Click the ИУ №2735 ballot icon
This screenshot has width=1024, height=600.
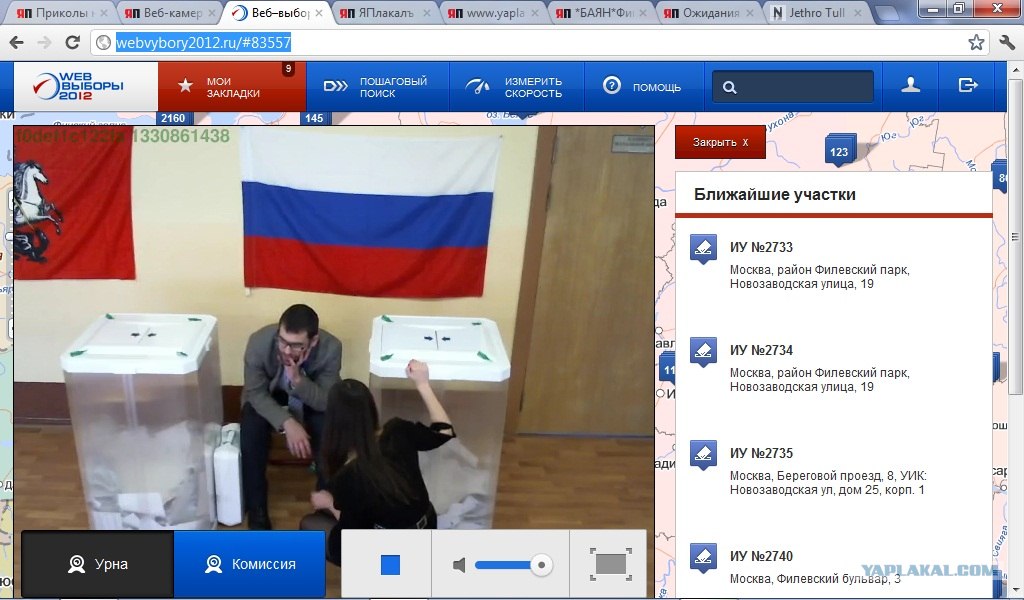click(703, 455)
